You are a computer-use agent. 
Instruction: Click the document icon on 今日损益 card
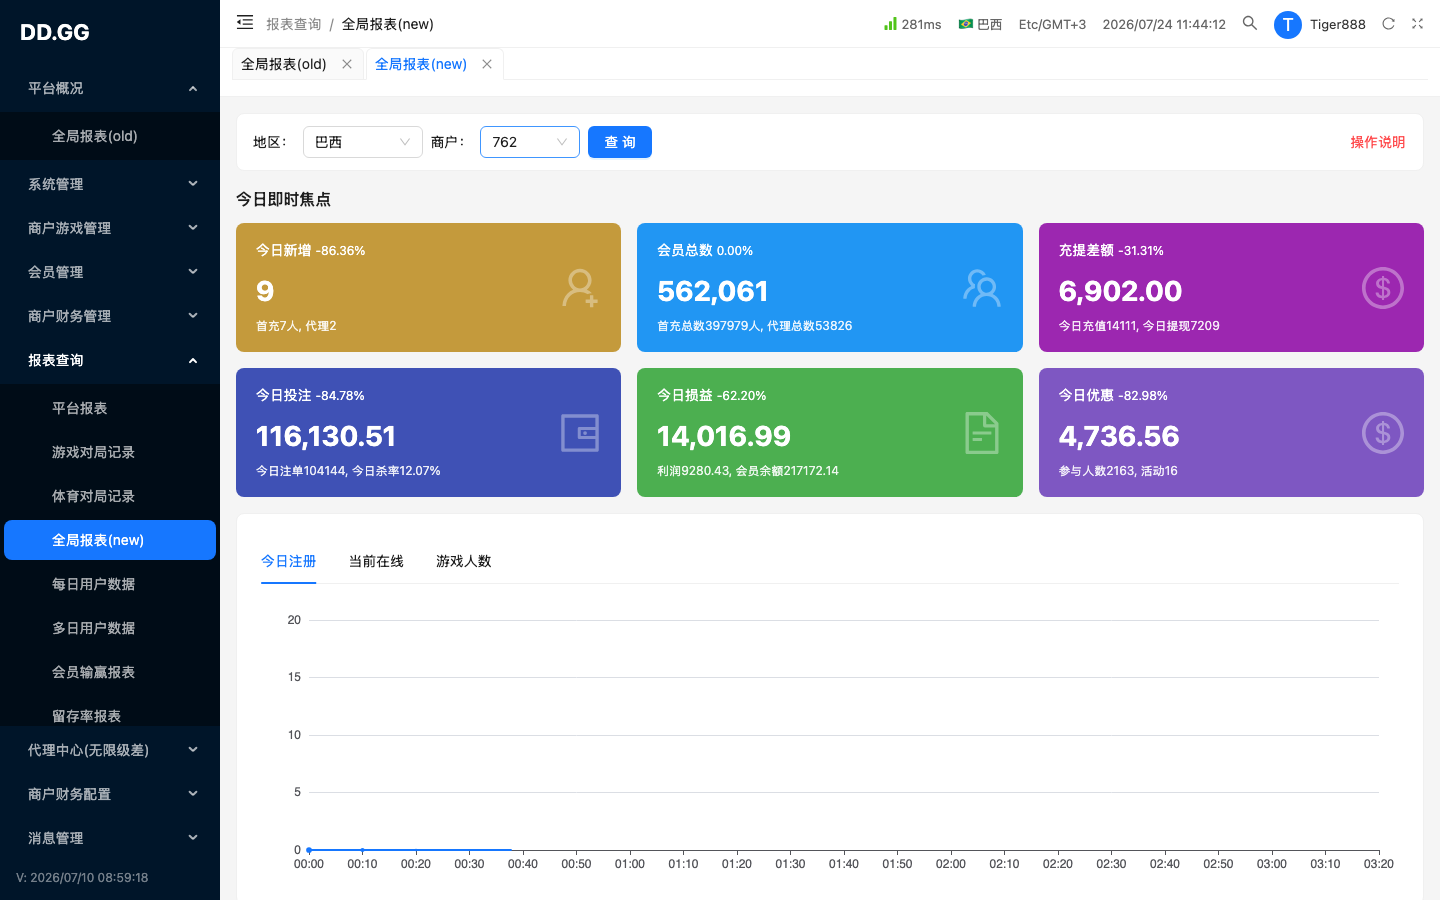pyautogui.click(x=982, y=433)
